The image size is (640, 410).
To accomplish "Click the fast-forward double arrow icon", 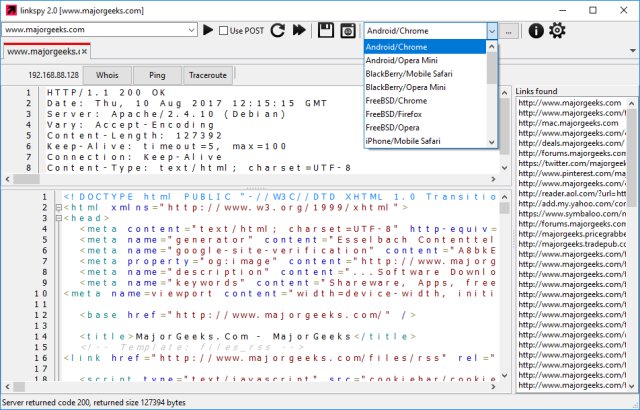I will [x=299, y=31].
